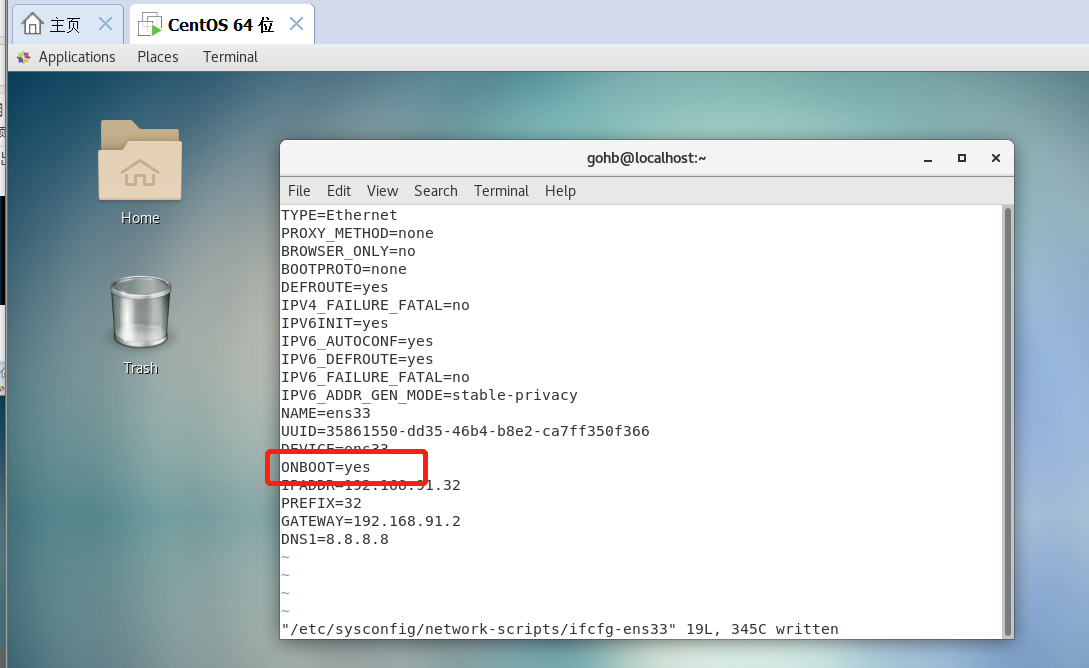Minimize the gohb@localhost terminal window
The height and width of the screenshot is (668, 1089).
tap(927, 158)
